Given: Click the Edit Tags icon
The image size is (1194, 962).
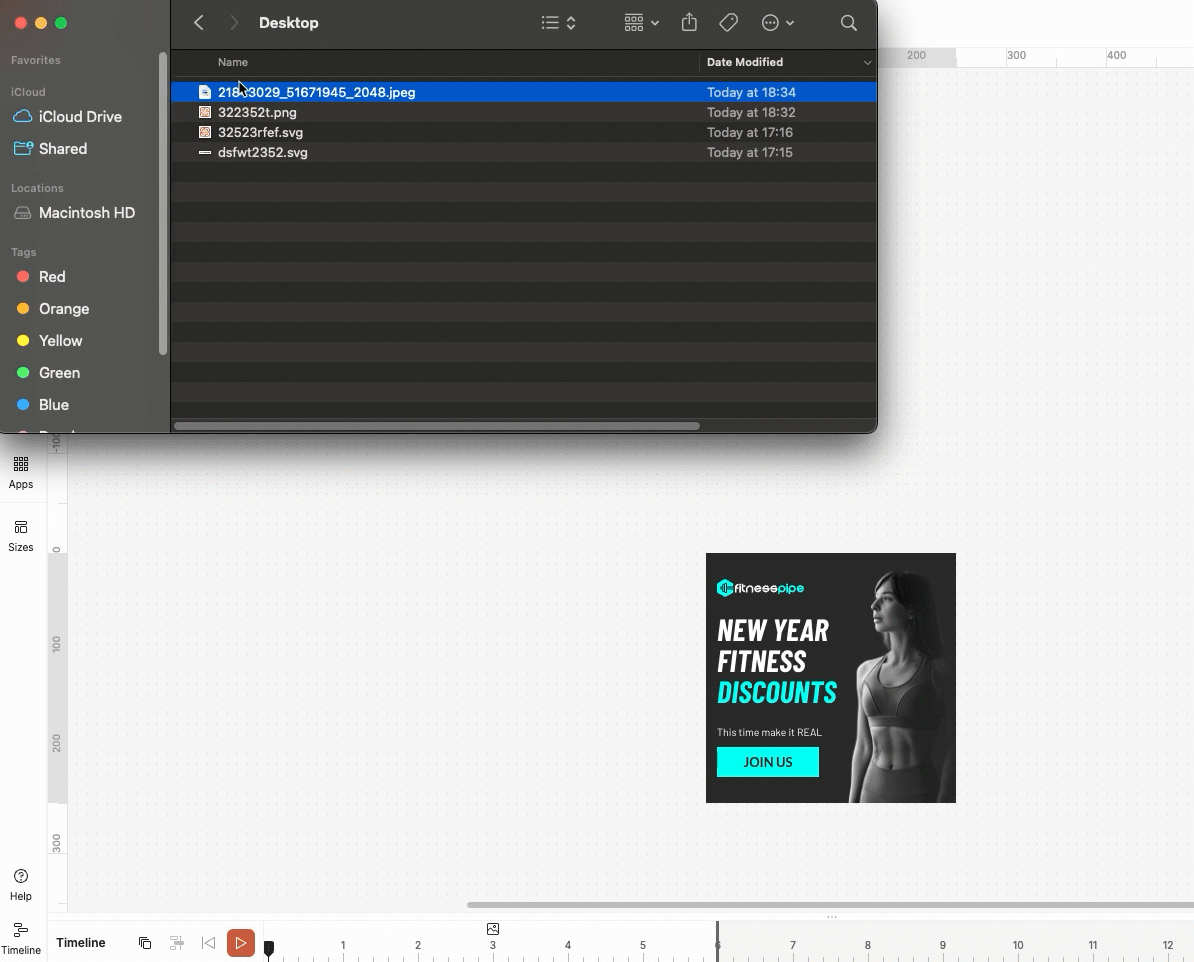Looking at the screenshot, I should pos(729,23).
